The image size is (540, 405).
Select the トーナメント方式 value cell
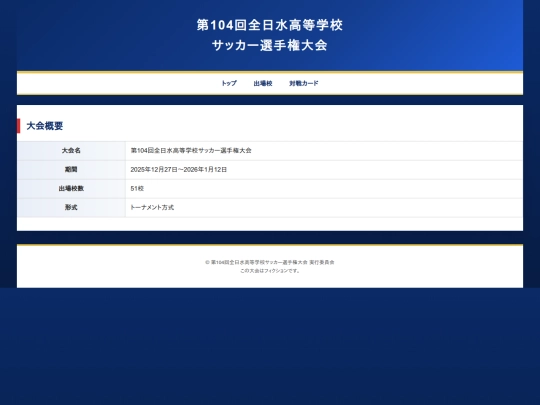click(x=324, y=207)
